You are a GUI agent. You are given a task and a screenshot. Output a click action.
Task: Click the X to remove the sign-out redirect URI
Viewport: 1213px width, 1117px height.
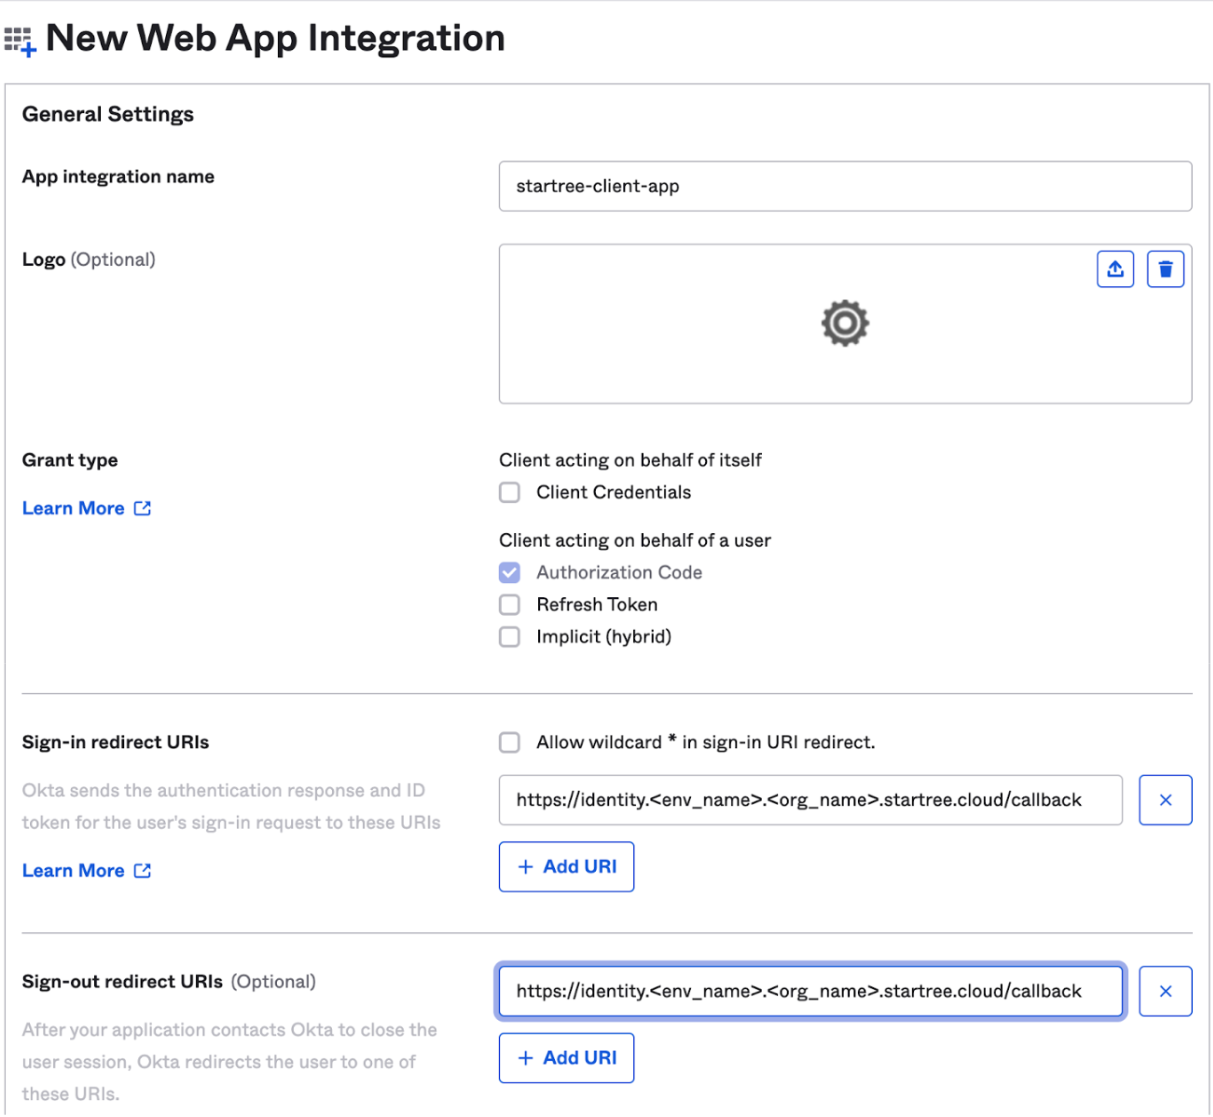(1164, 990)
